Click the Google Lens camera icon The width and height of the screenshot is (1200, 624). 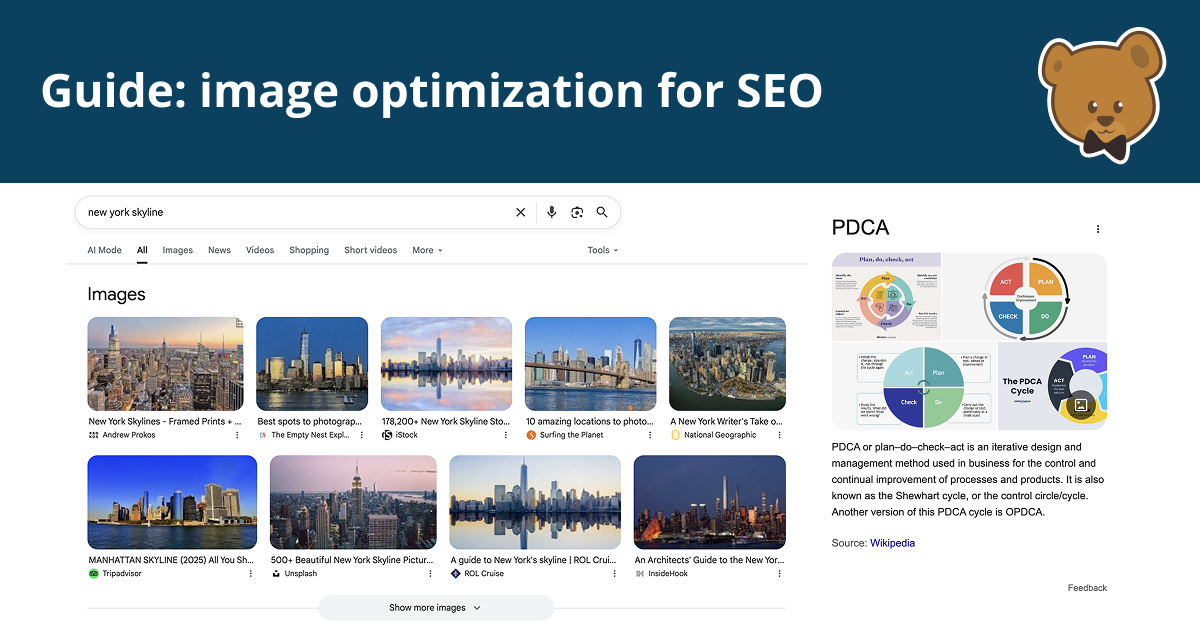click(x=577, y=212)
